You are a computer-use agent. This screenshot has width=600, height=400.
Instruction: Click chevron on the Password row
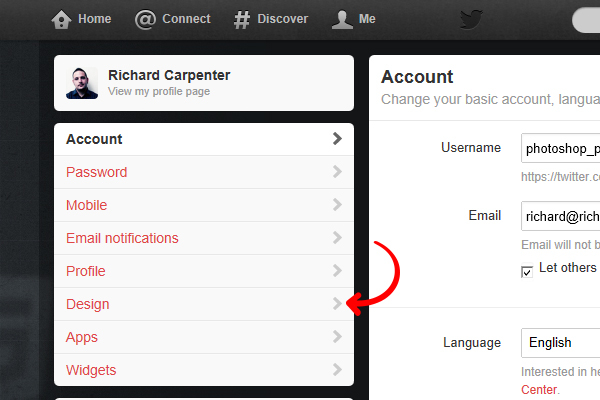click(337, 171)
